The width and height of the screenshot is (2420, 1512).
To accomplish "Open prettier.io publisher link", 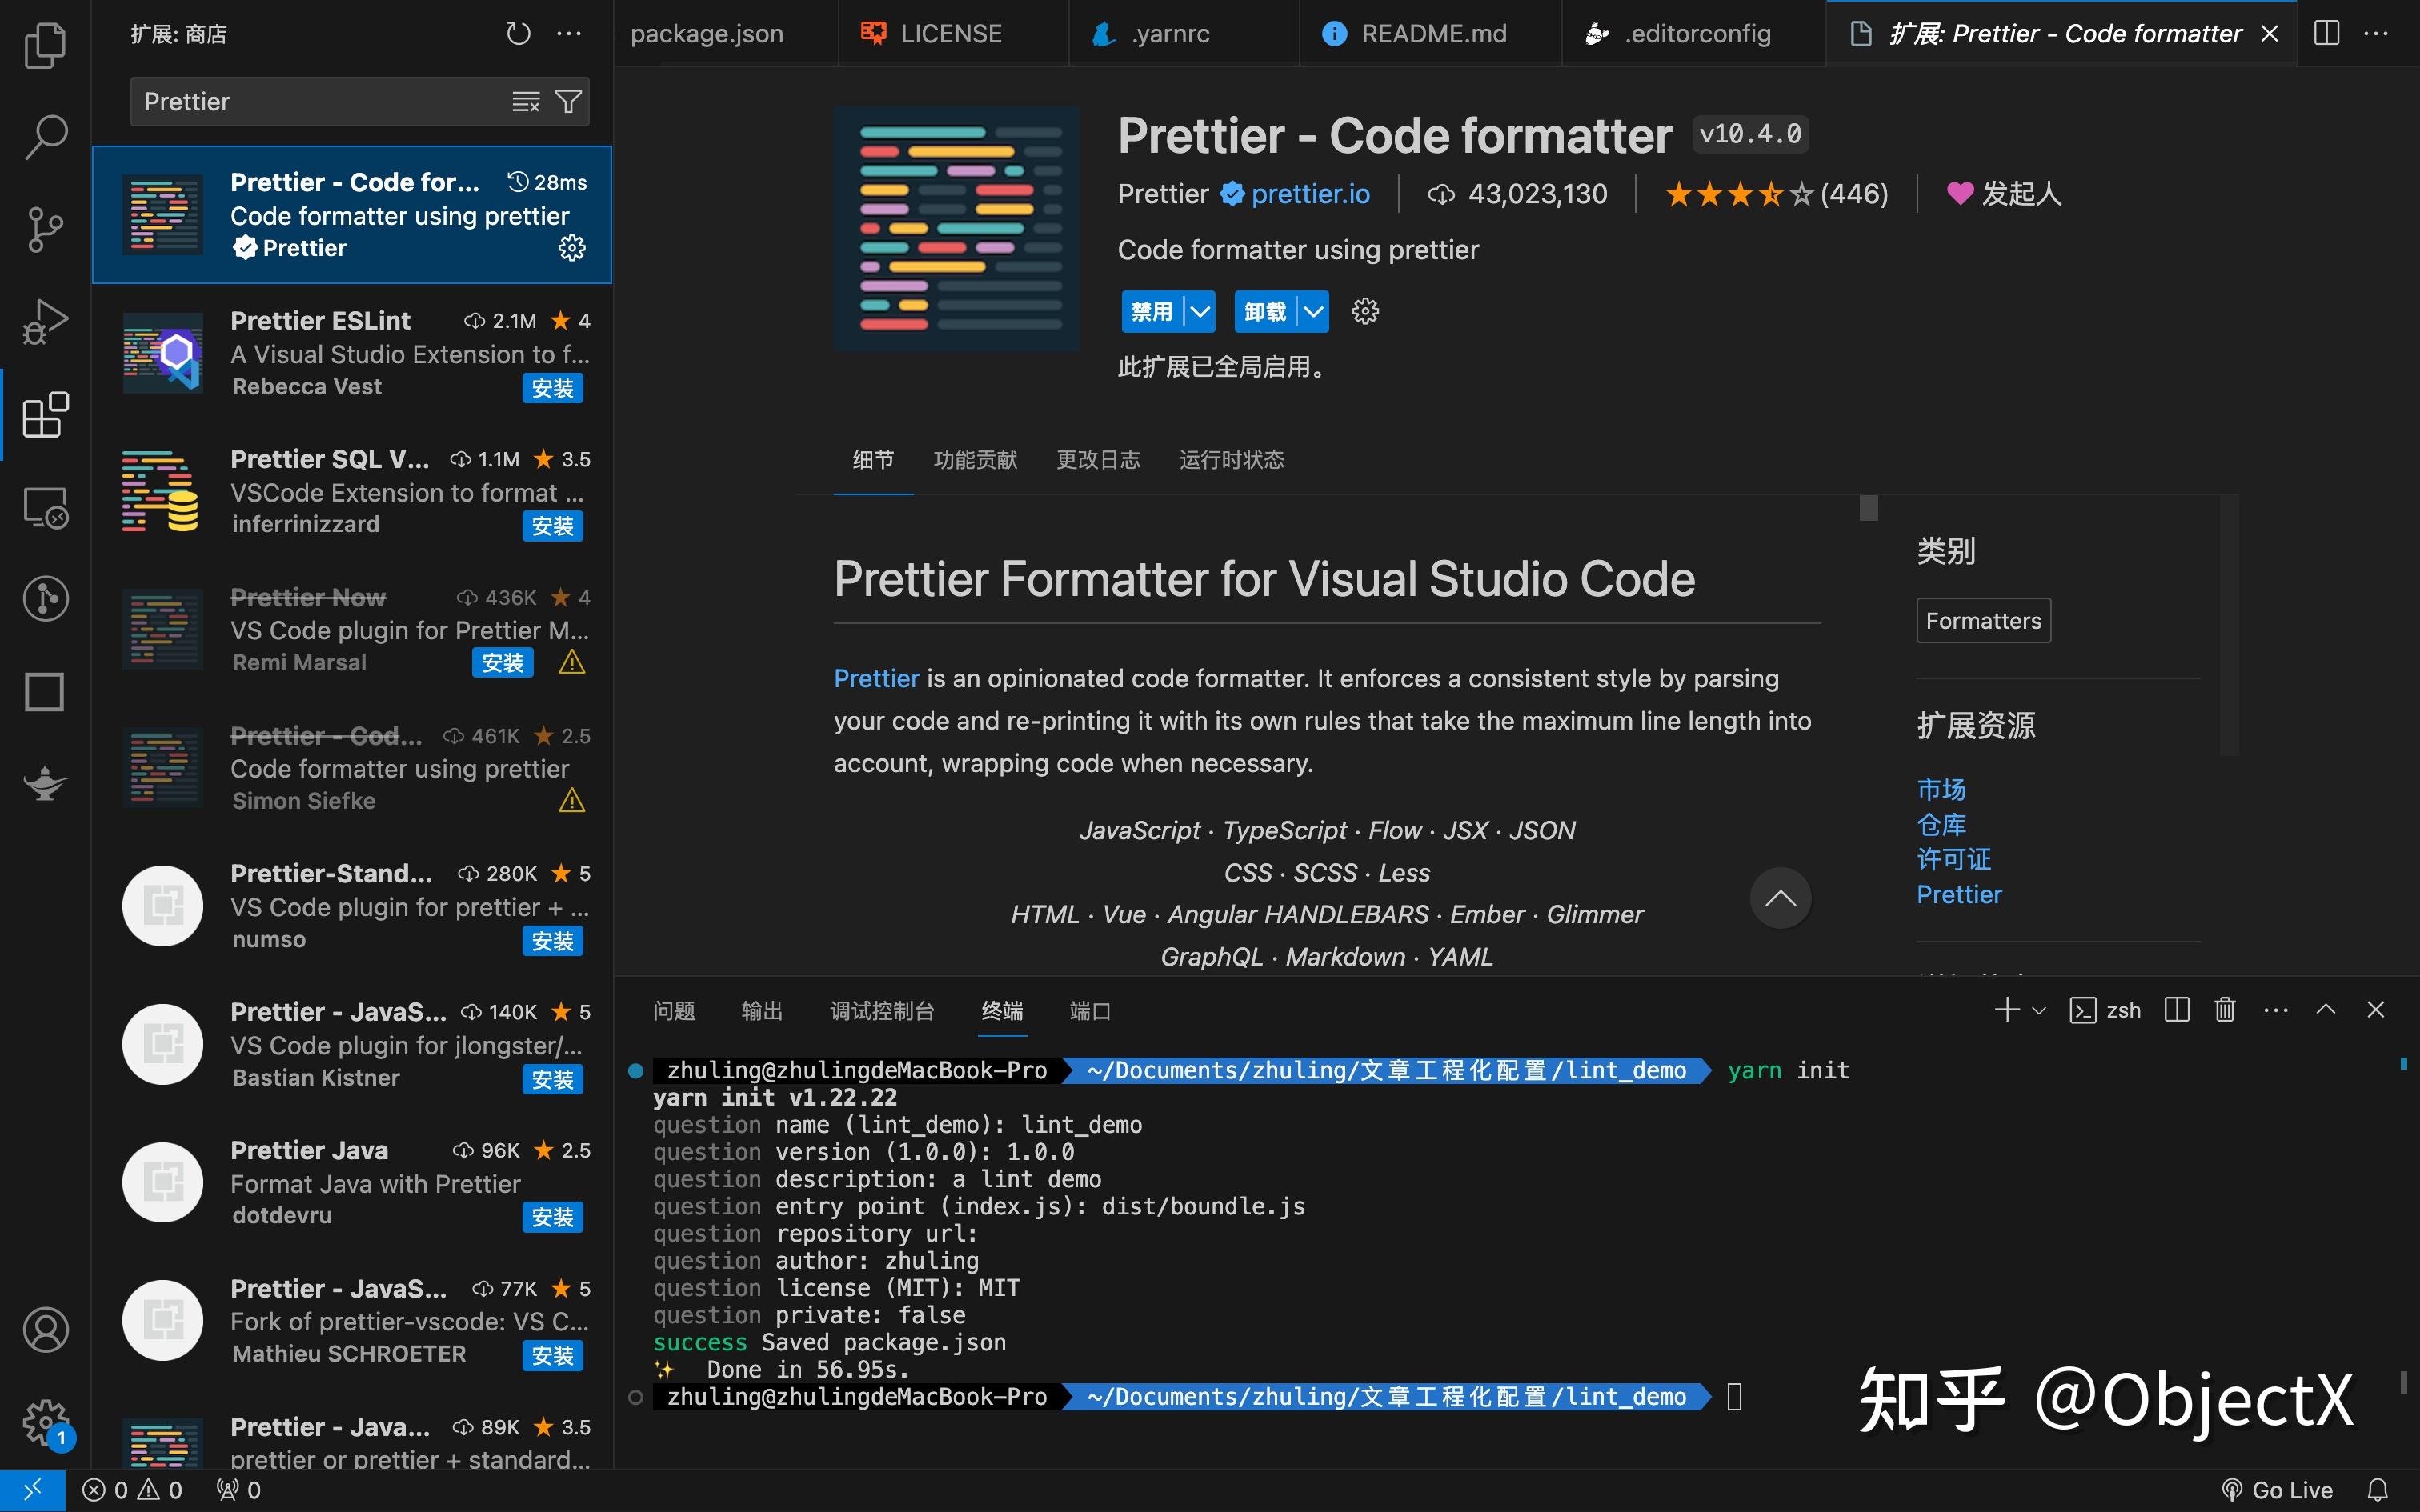I will [x=1310, y=194].
